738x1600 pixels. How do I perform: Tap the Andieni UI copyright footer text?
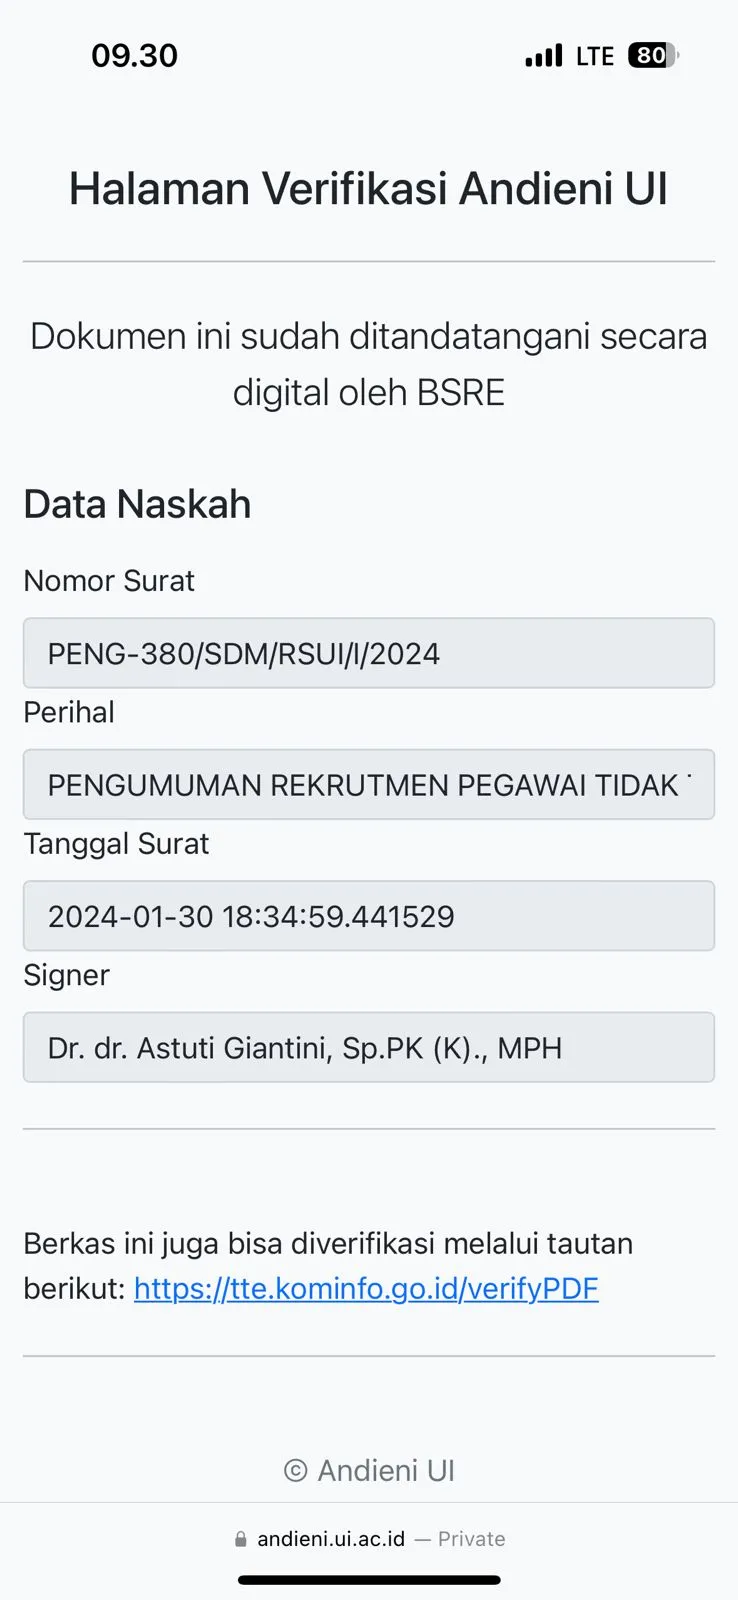pos(368,1470)
